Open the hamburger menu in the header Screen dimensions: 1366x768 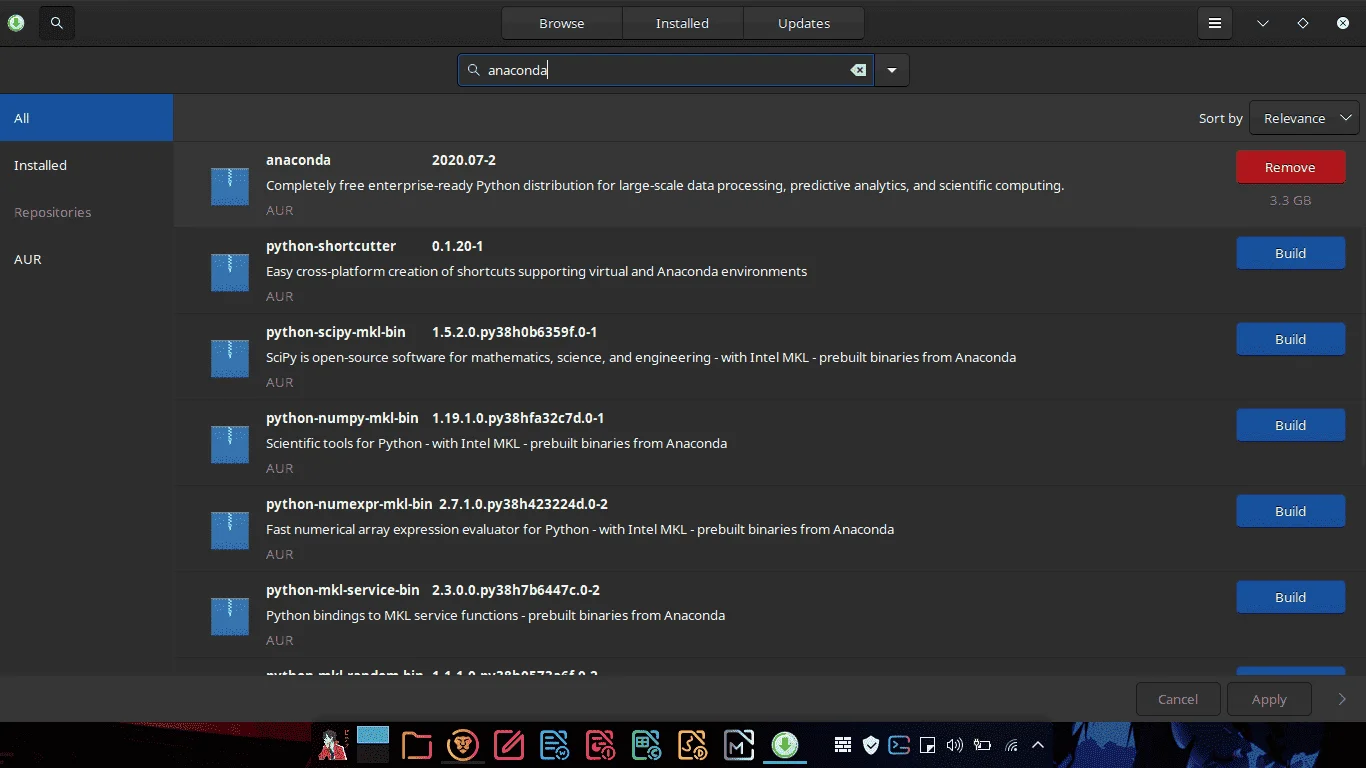tap(1215, 23)
